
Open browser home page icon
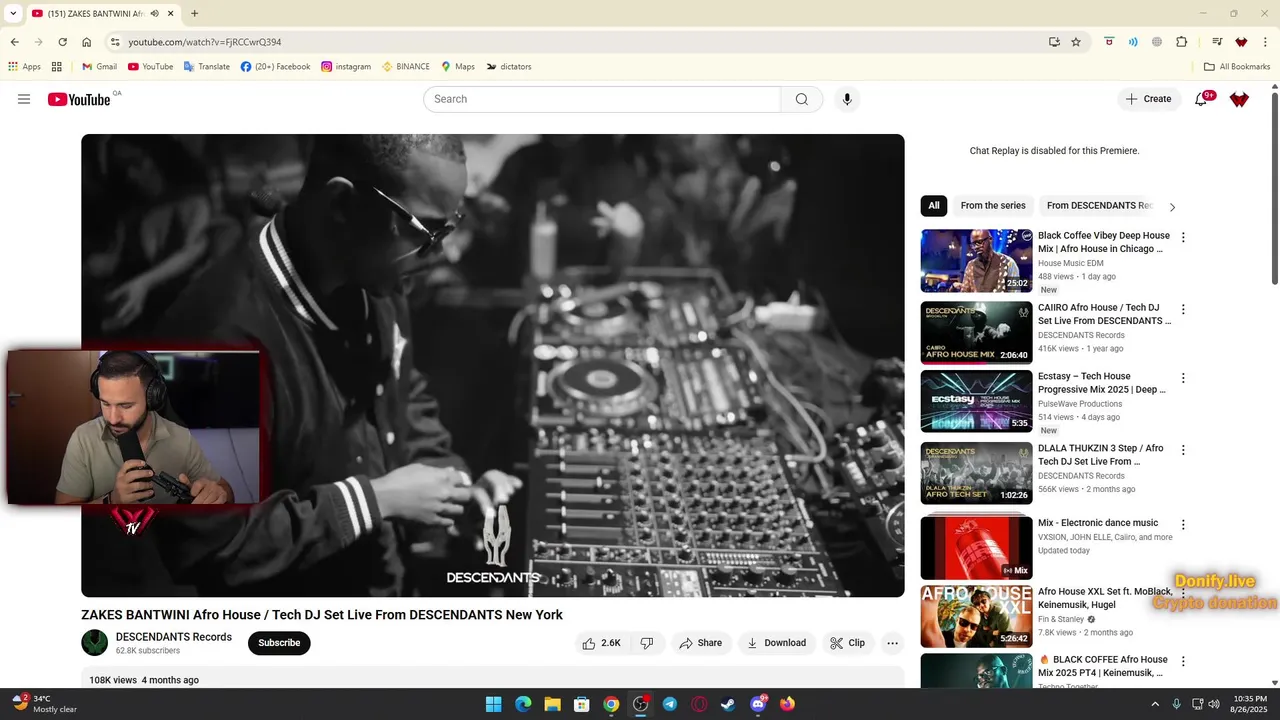pos(87,42)
